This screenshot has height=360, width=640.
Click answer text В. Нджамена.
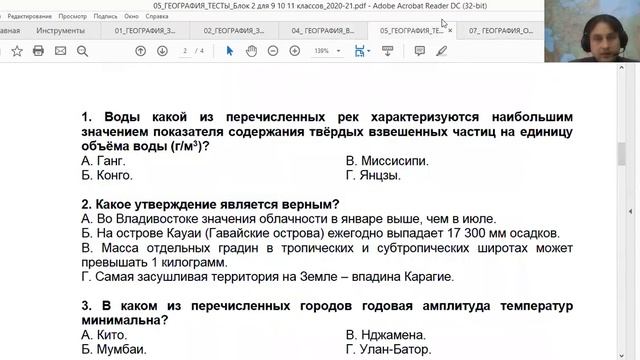tap(386, 335)
